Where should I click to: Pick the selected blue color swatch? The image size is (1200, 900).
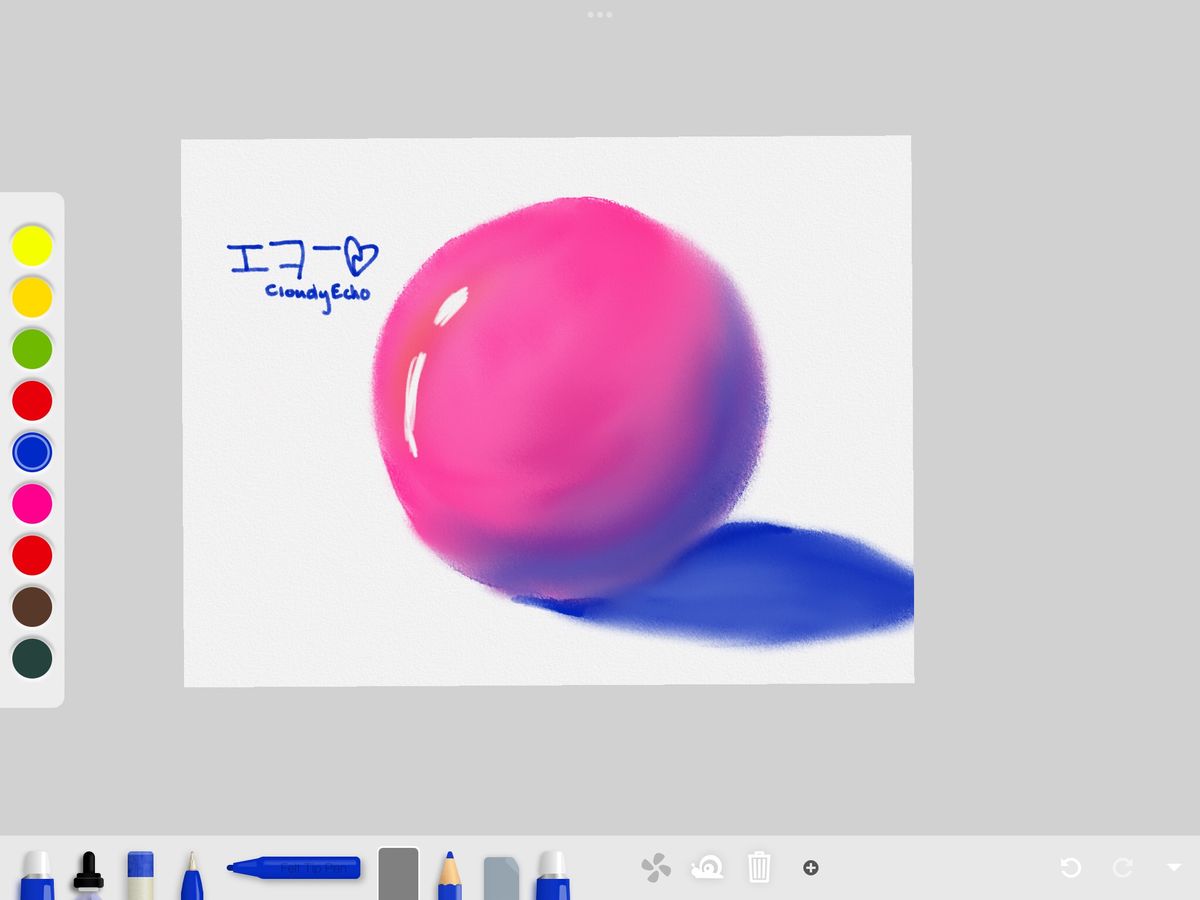(x=32, y=452)
